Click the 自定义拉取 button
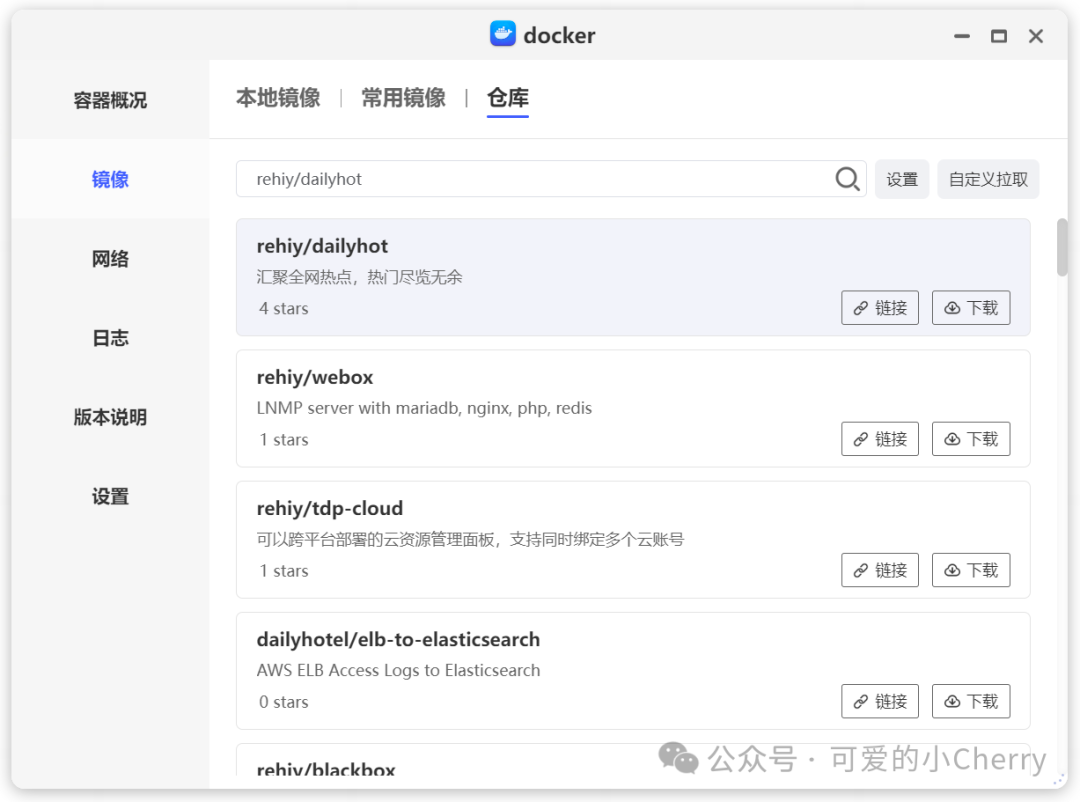 988,180
